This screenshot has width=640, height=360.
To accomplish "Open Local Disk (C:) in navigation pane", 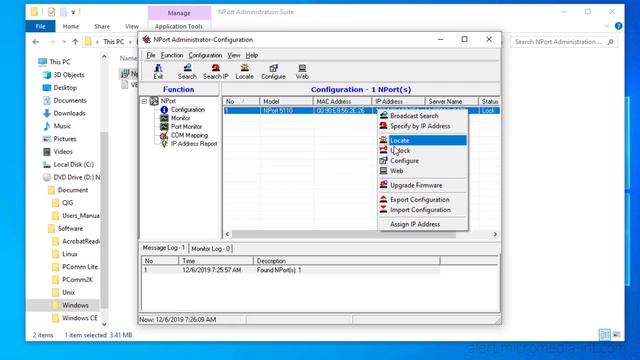I will click(x=73, y=164).
